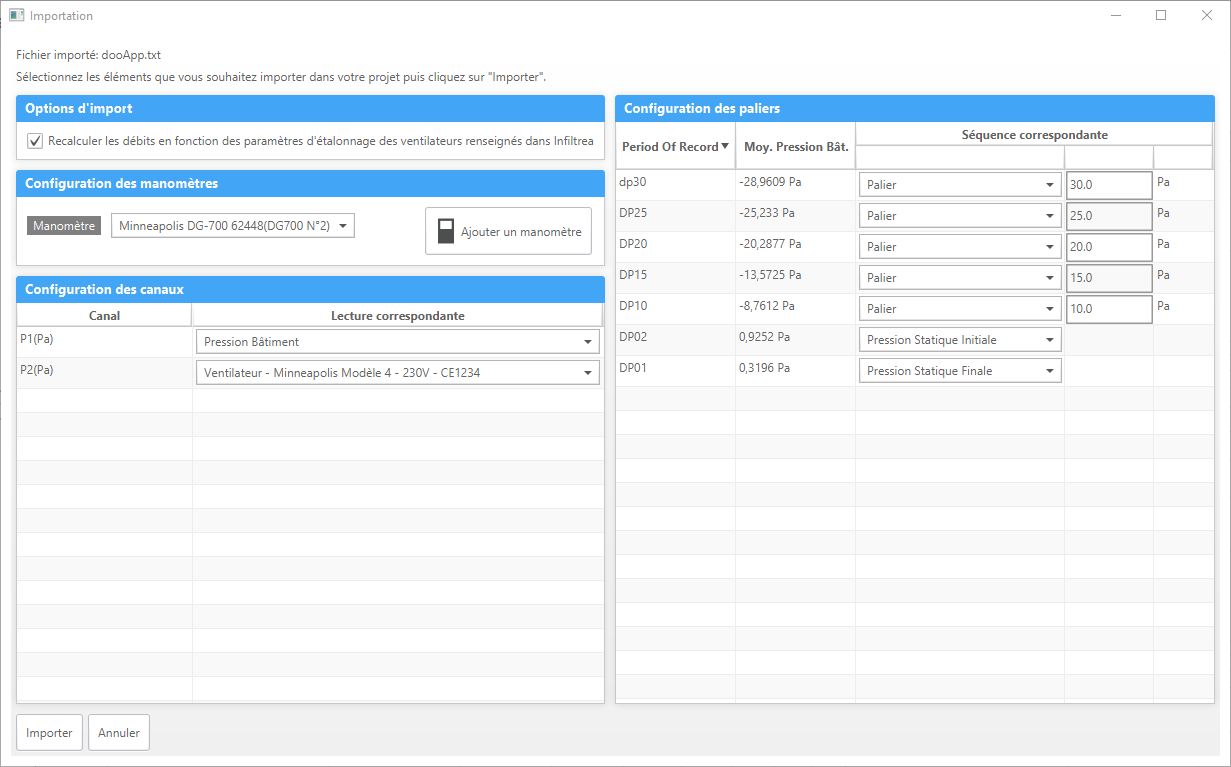Open the DP20 Palier sequence dropdown
This screenshot has width=1231, height=767.
click(960, 247)
